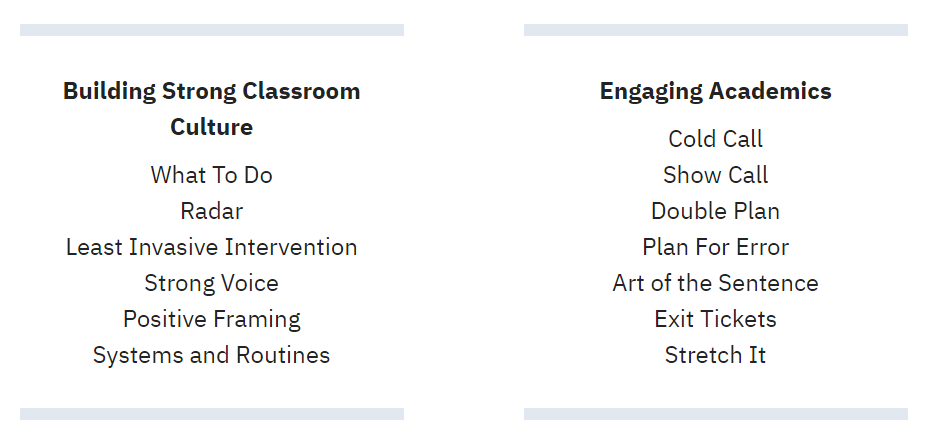Select Double Plan
The height and width of the screenshot is (434, 928).
coord(716,211)
